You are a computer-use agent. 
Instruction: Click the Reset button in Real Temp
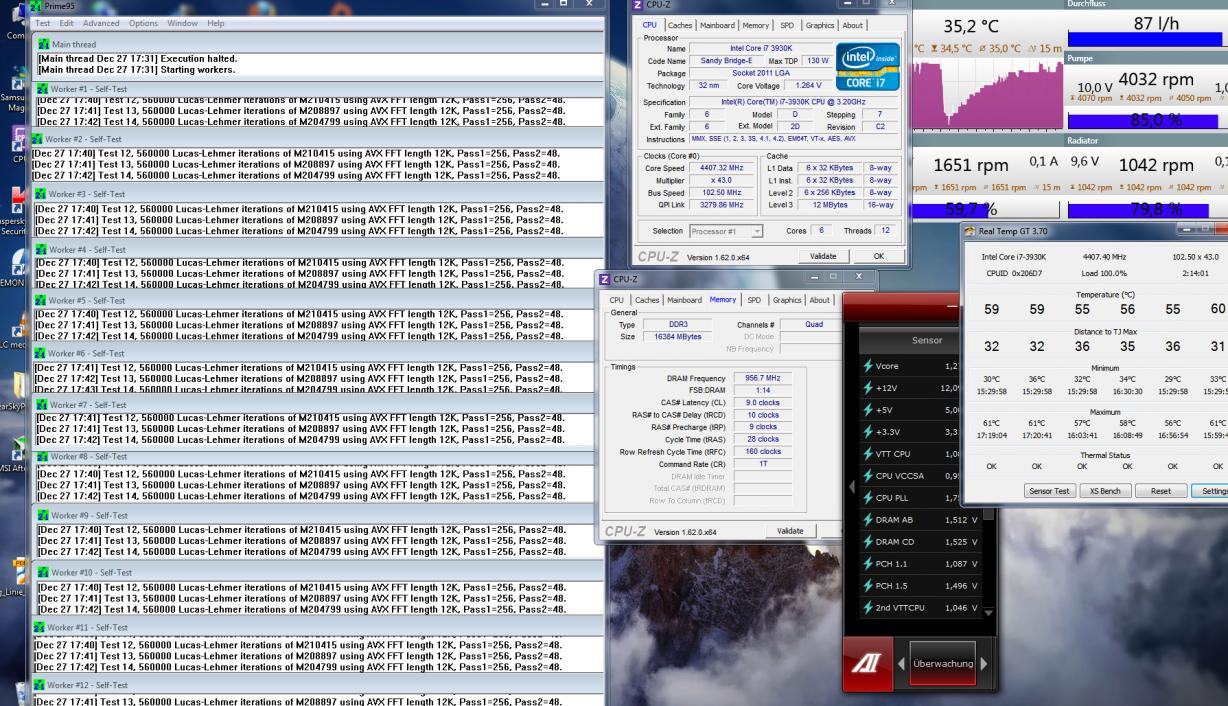click(x=1161, y=491)
